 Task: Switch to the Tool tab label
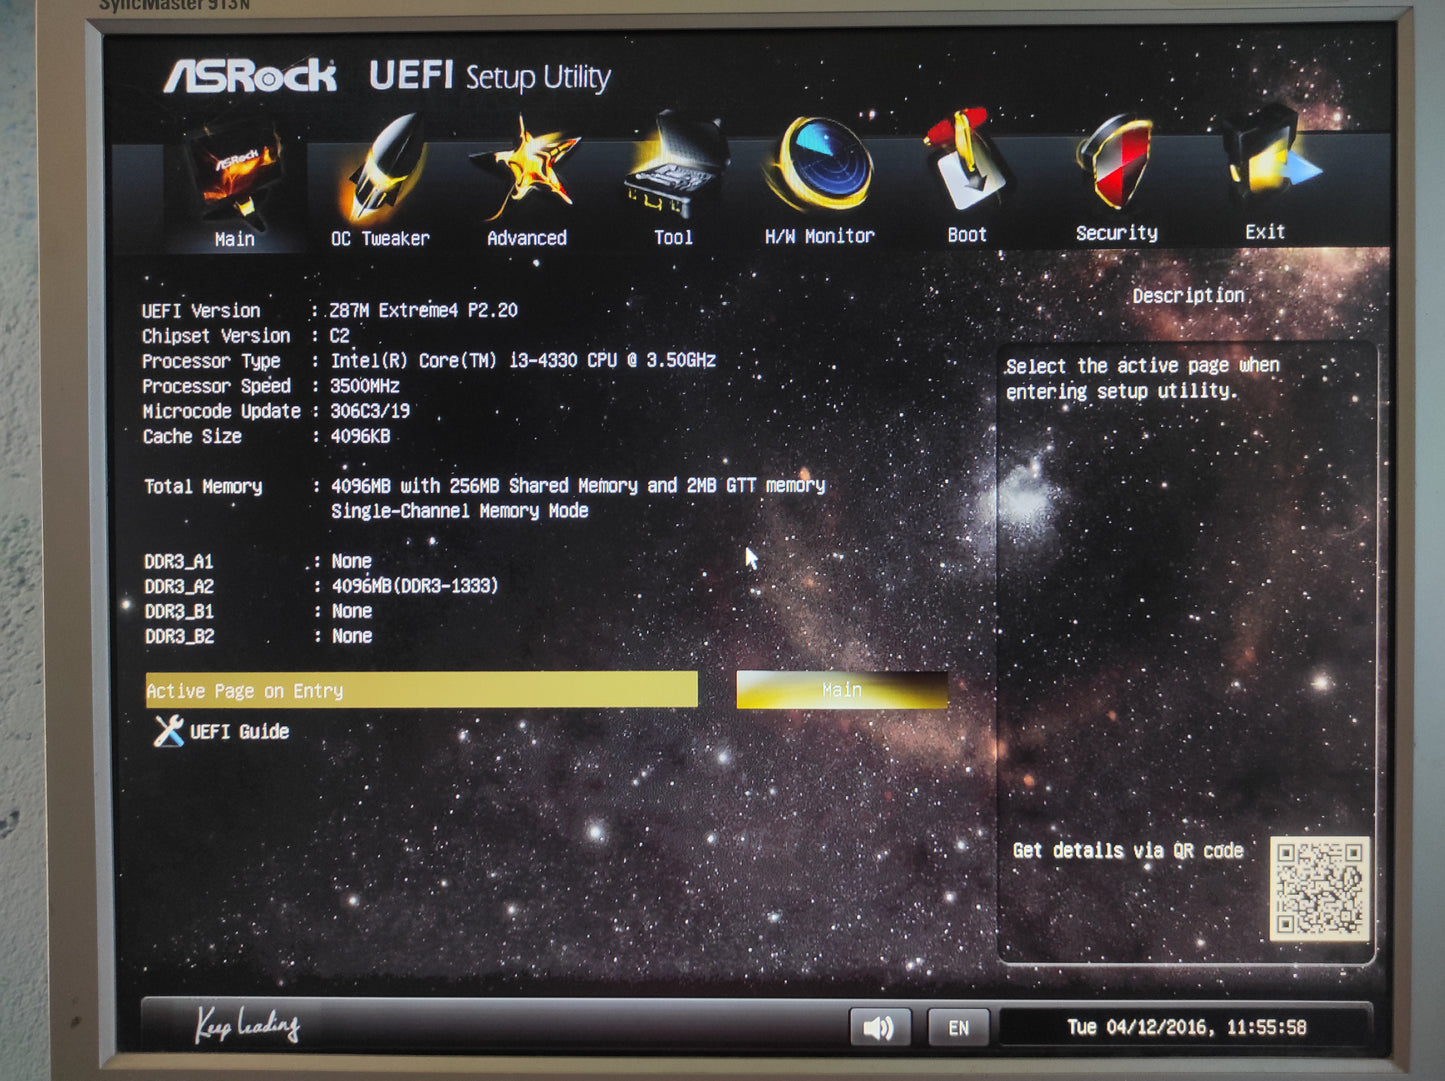[x=673, y=237]
